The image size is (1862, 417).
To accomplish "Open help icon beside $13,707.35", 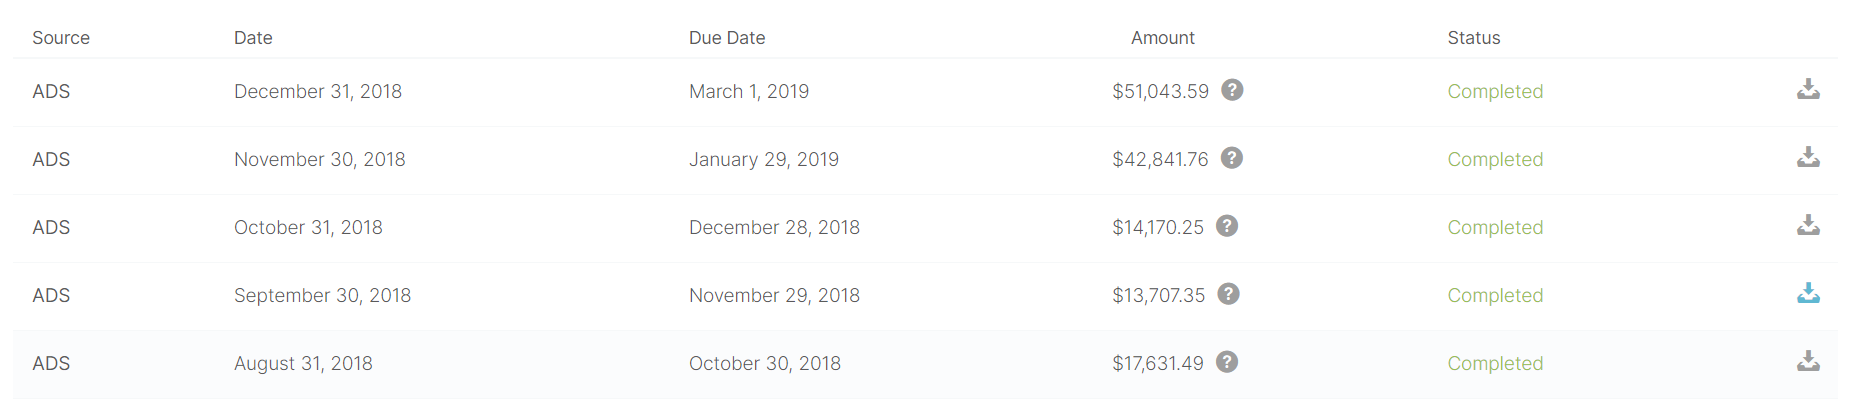I will pos(1229,294).
